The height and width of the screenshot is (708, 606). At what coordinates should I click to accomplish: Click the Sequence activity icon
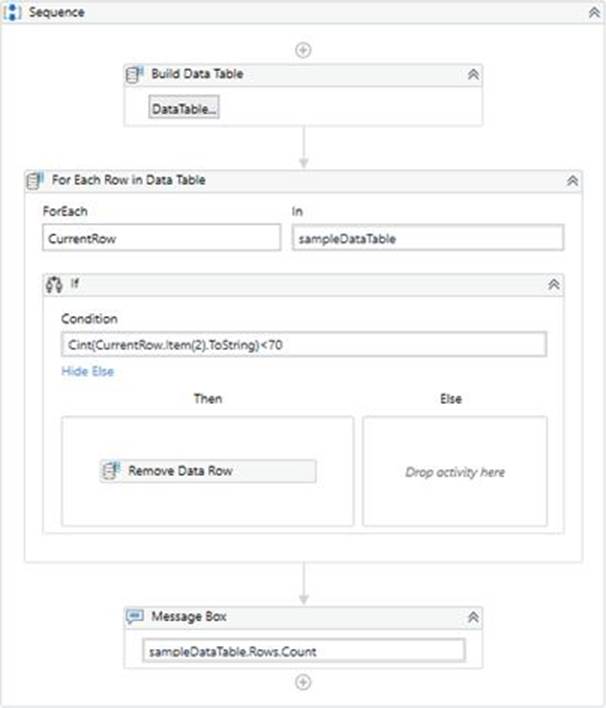pyautogui.click(x=13, y=13)
